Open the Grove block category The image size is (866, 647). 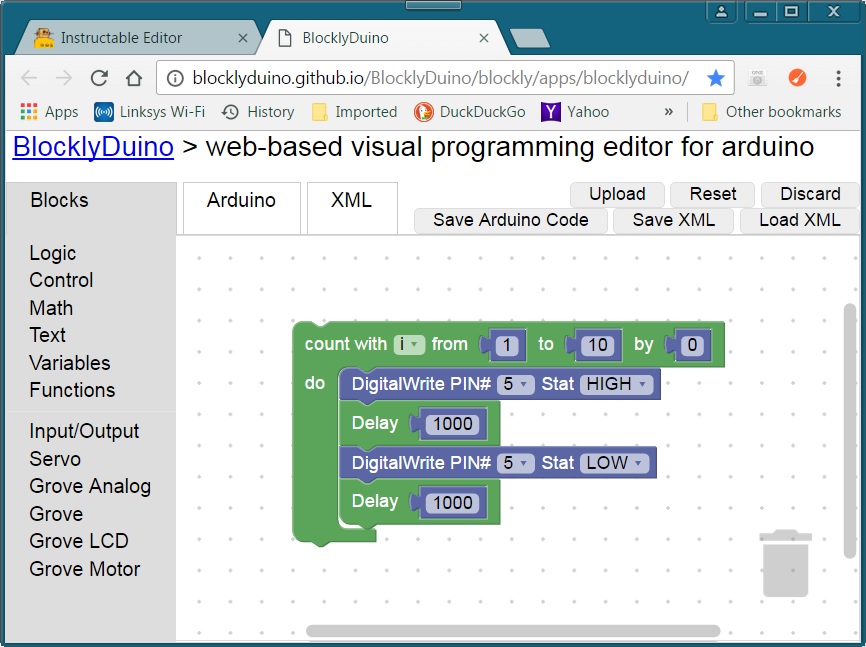[56, 514]
